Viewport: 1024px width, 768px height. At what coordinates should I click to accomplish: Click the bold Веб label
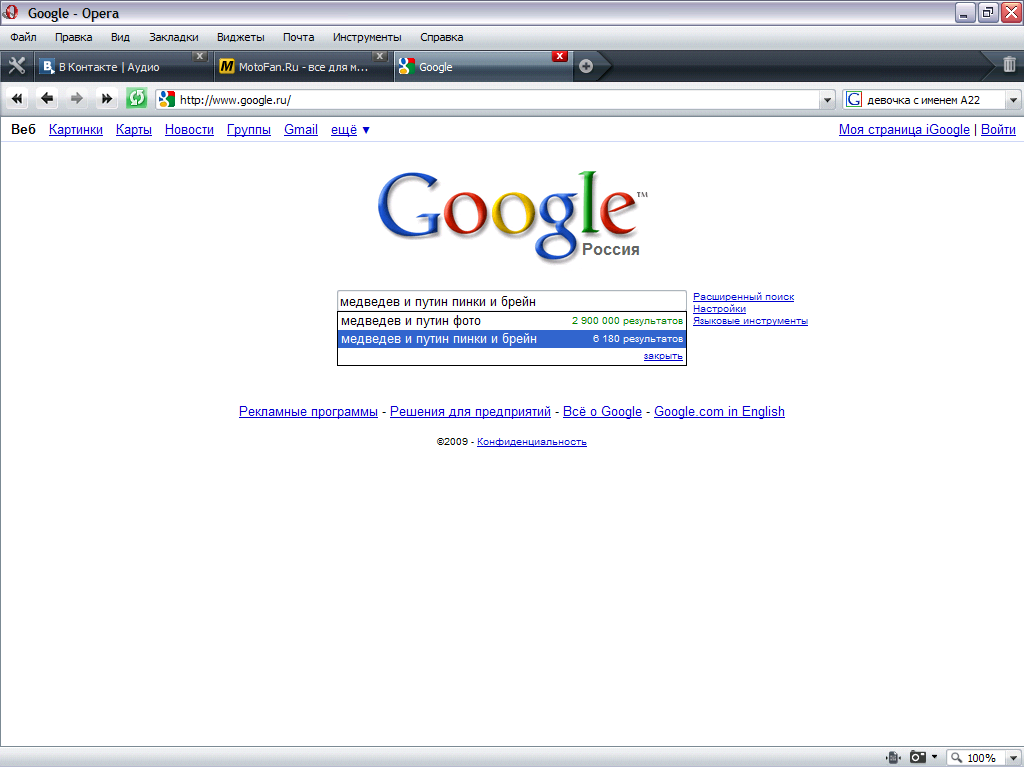[x=24, y=129]
